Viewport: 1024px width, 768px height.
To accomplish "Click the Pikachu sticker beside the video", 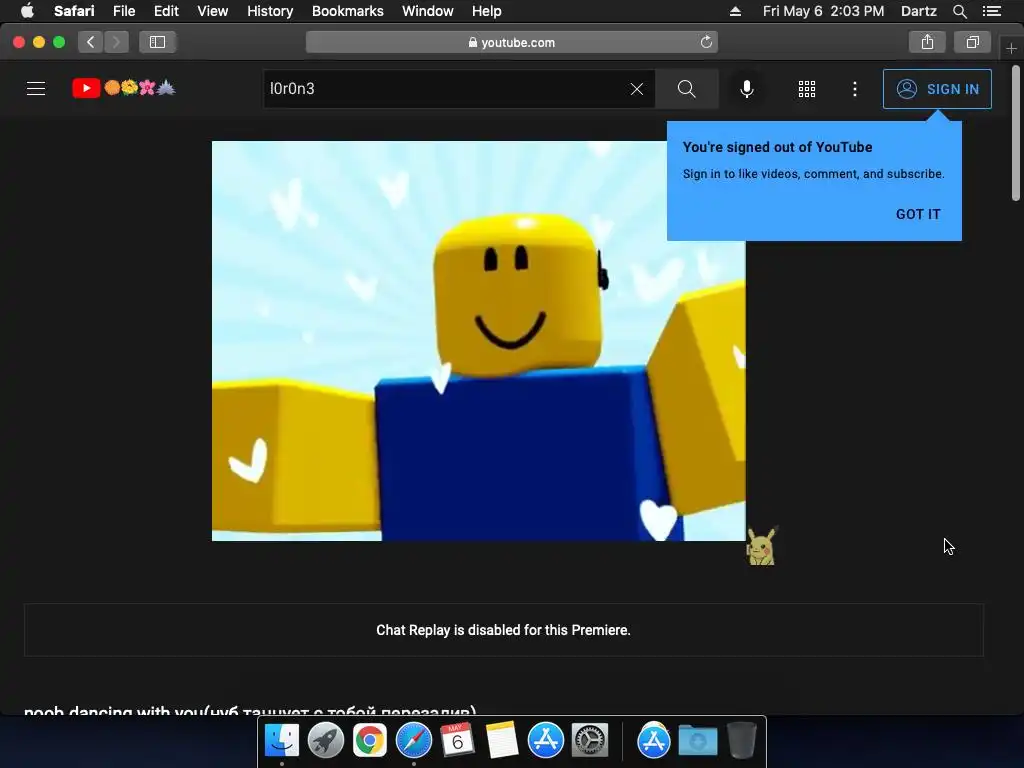I will coord(761,547).
